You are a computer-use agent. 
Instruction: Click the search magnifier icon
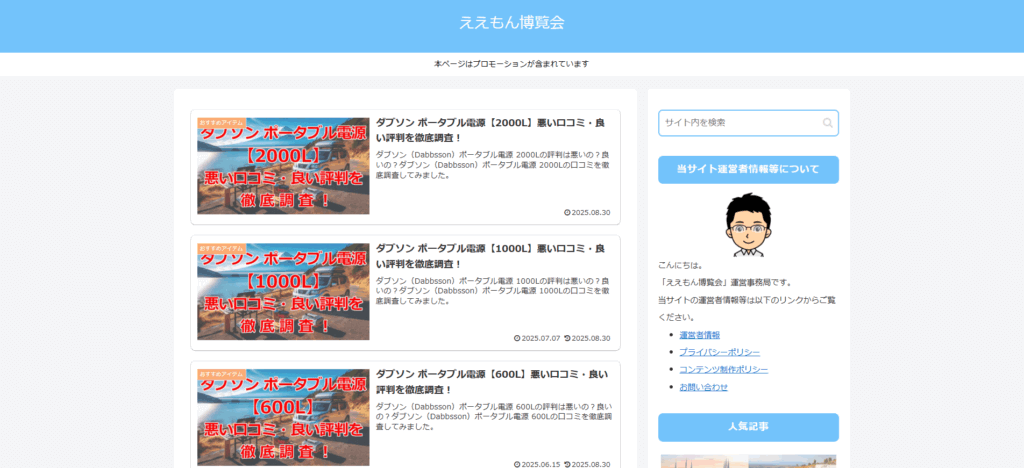pyautogui.click(x=827, y=123)
